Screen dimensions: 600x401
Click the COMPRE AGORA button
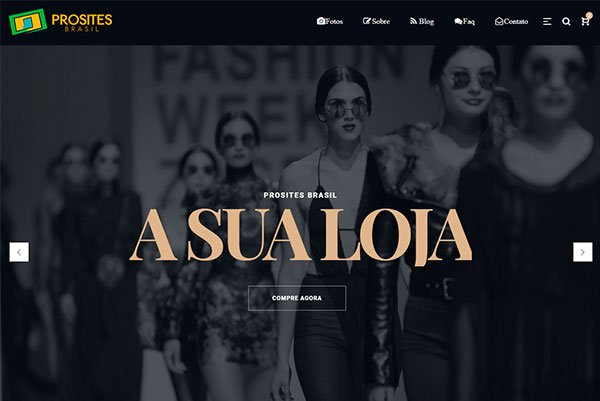297,298
